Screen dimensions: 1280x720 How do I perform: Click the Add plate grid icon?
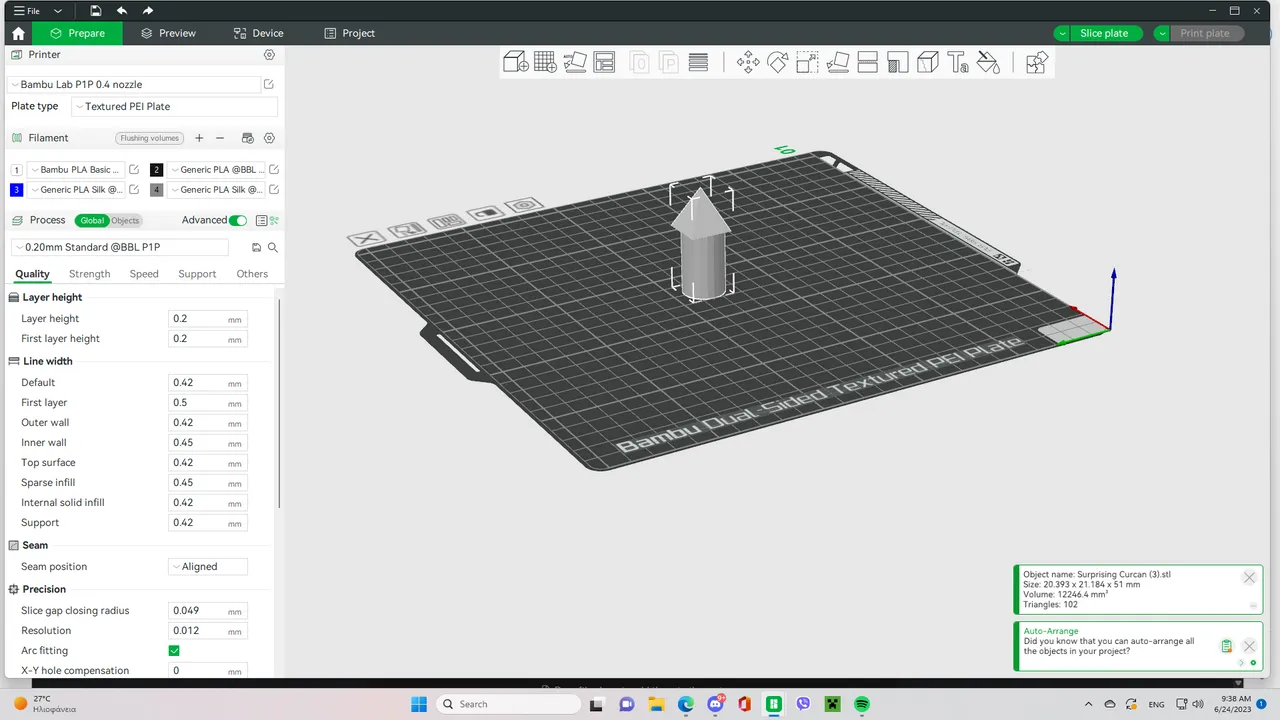545,63
